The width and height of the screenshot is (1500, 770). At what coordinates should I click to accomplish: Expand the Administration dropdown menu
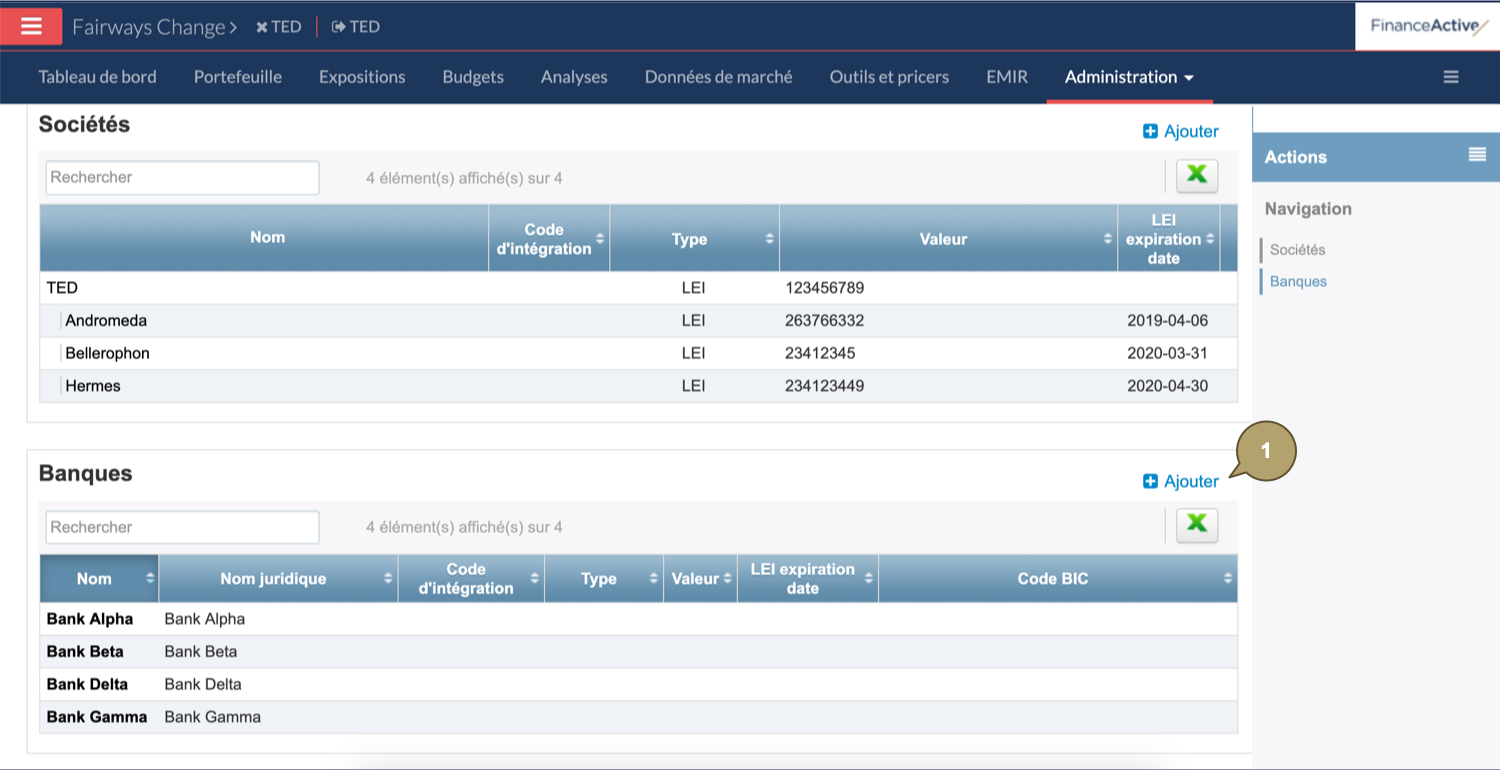coord(1129,77)
